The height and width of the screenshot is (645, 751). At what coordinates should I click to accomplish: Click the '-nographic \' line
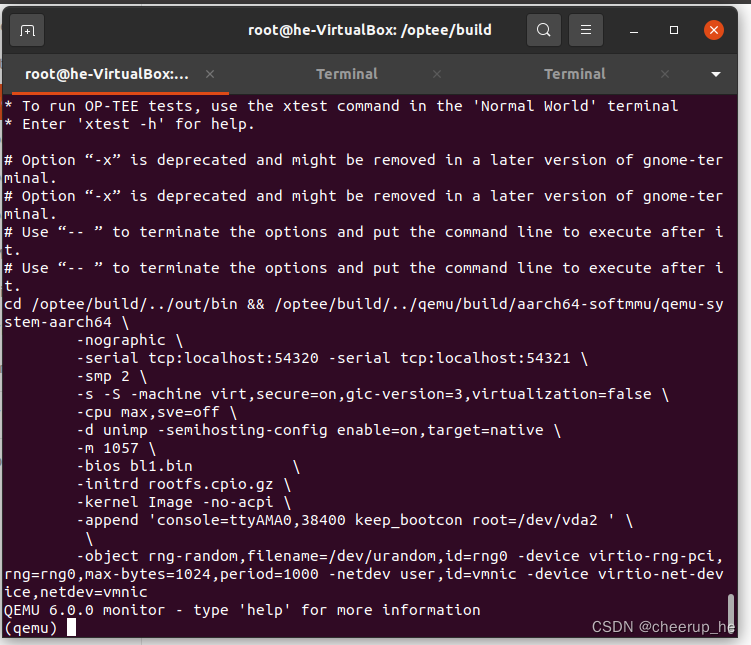click(x=130, y=340)
